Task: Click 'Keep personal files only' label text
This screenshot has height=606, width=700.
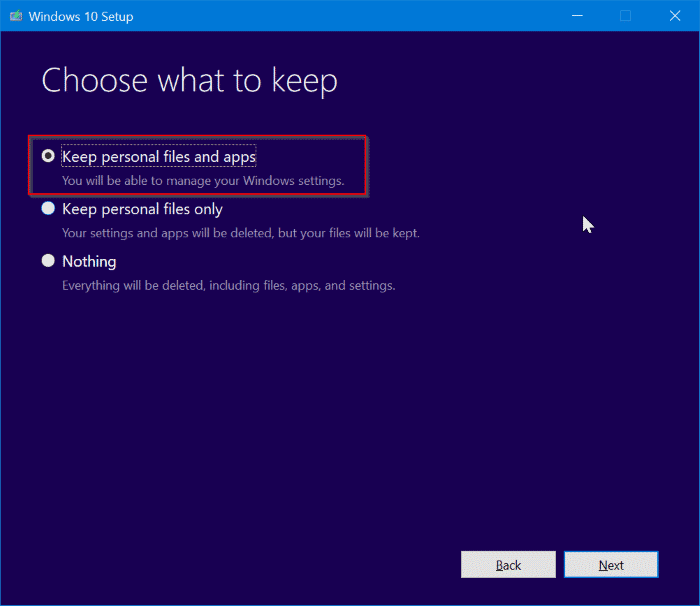Action: (x=142, y=209)
